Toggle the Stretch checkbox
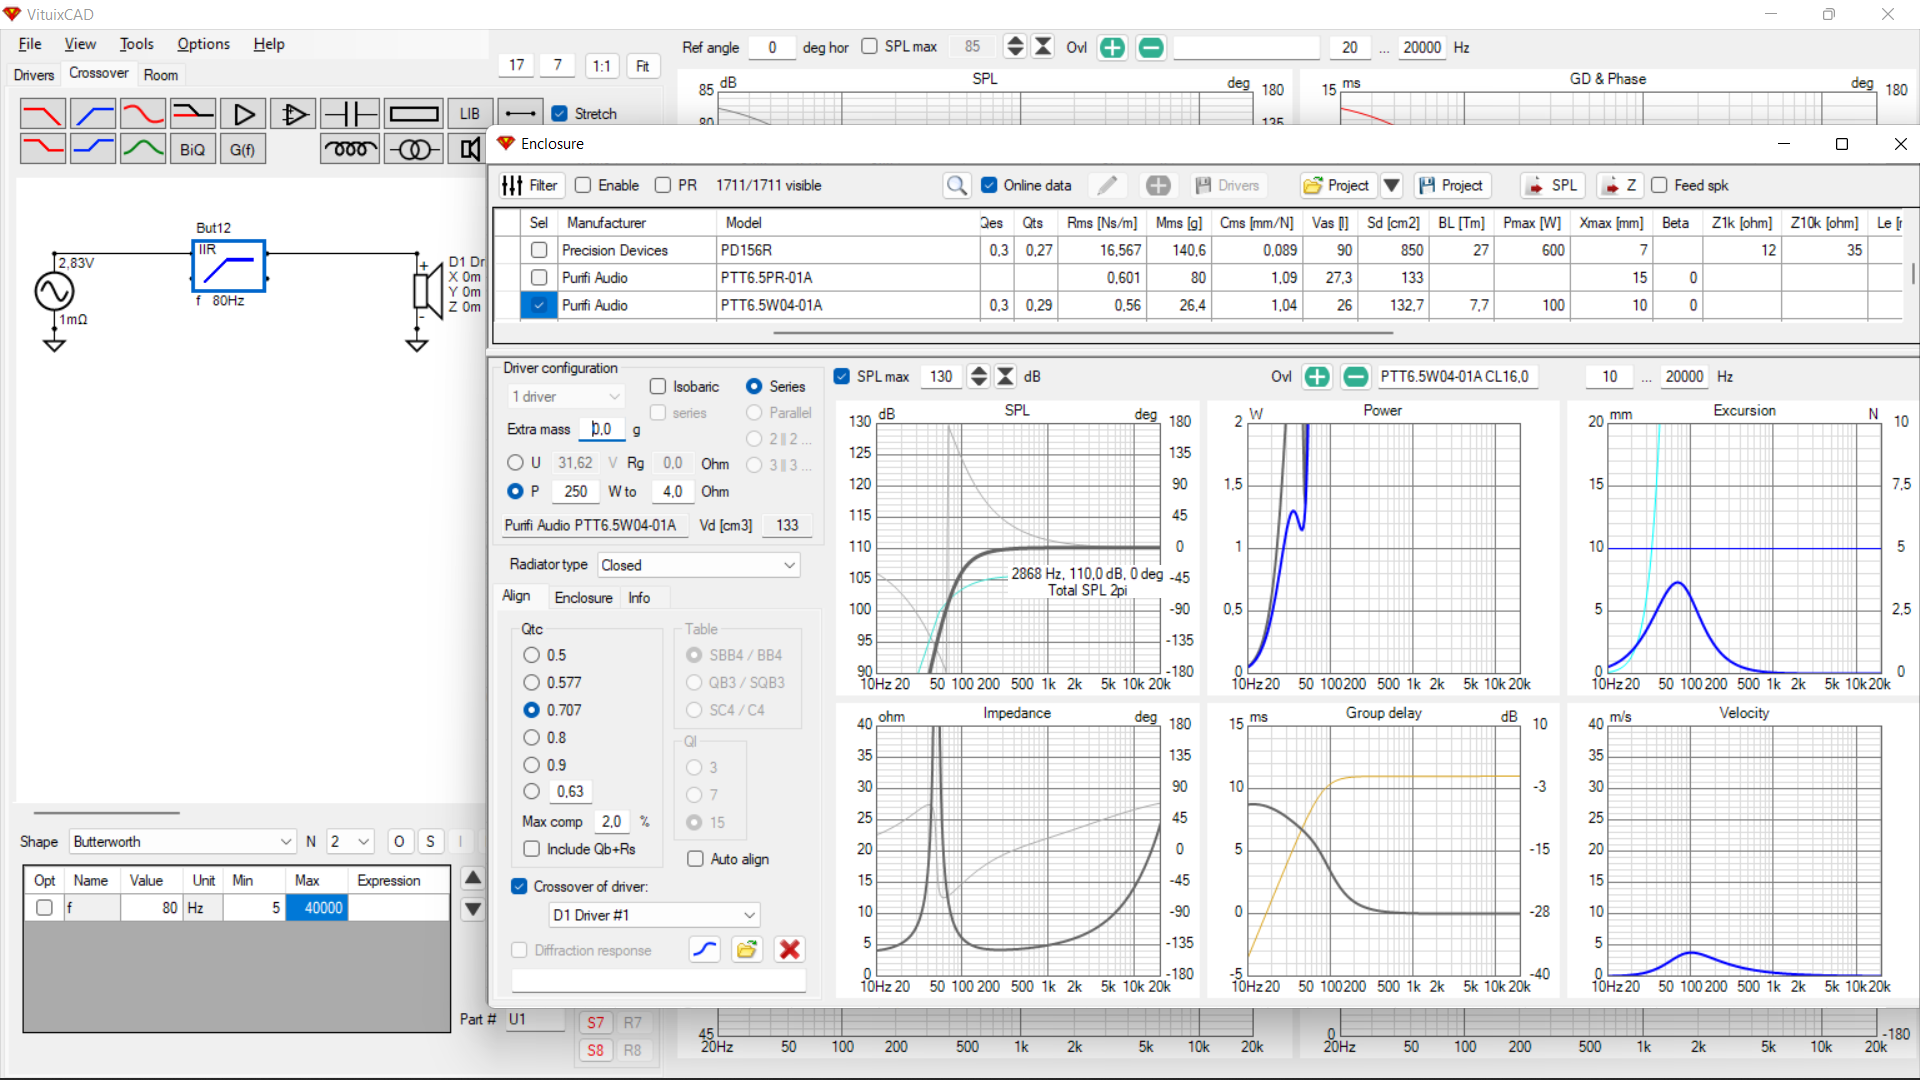The width and height of the screenshot is (1920, 1080). (x=560, y=114)
